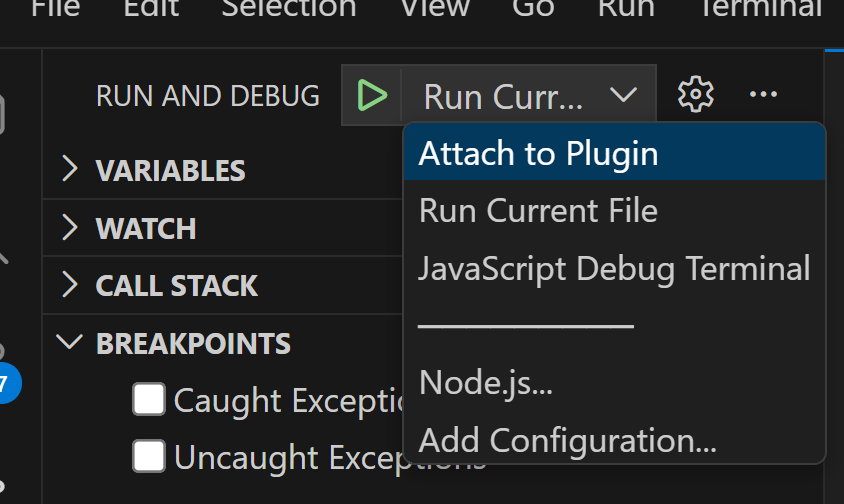Open the Selection menu
The image size is (844, 504).
(289, 8)
